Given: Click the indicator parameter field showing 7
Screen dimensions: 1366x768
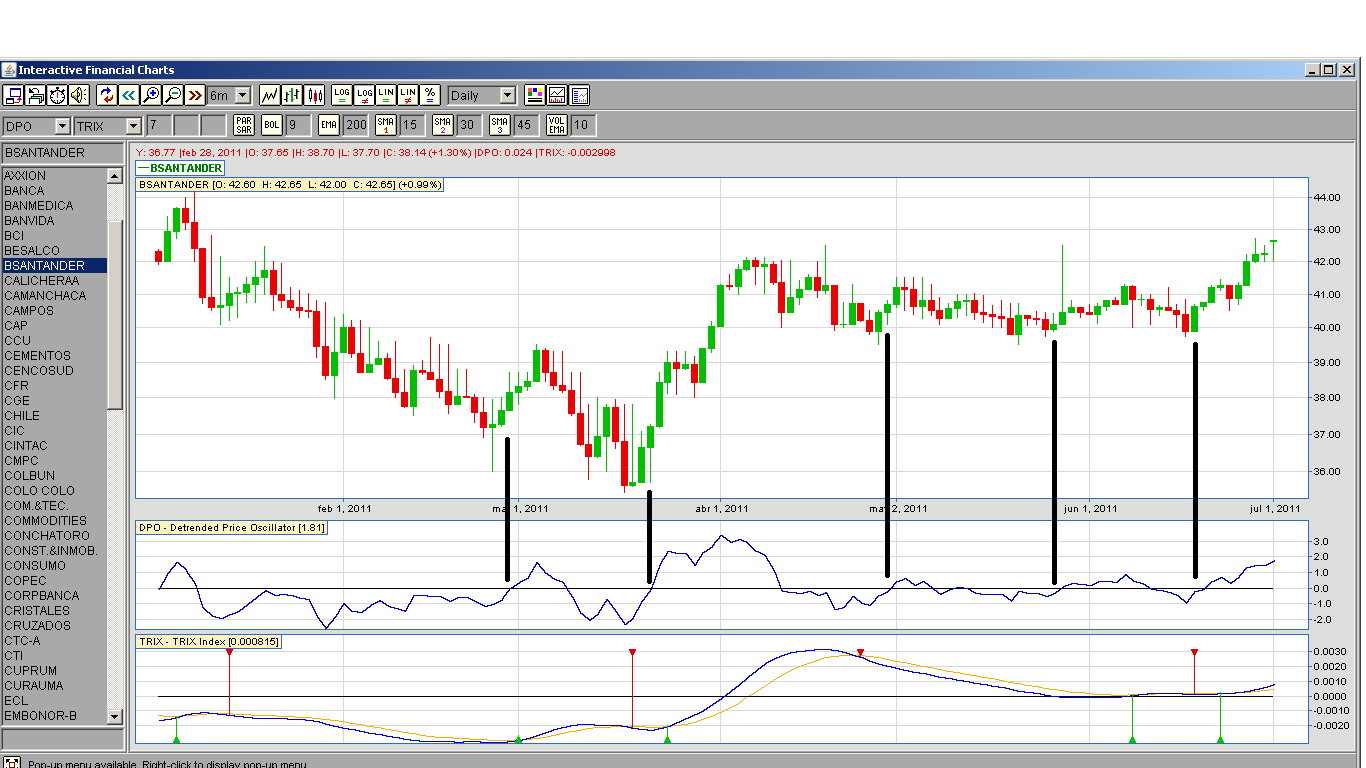Looking at the screenshot, I should click(159, 126).
